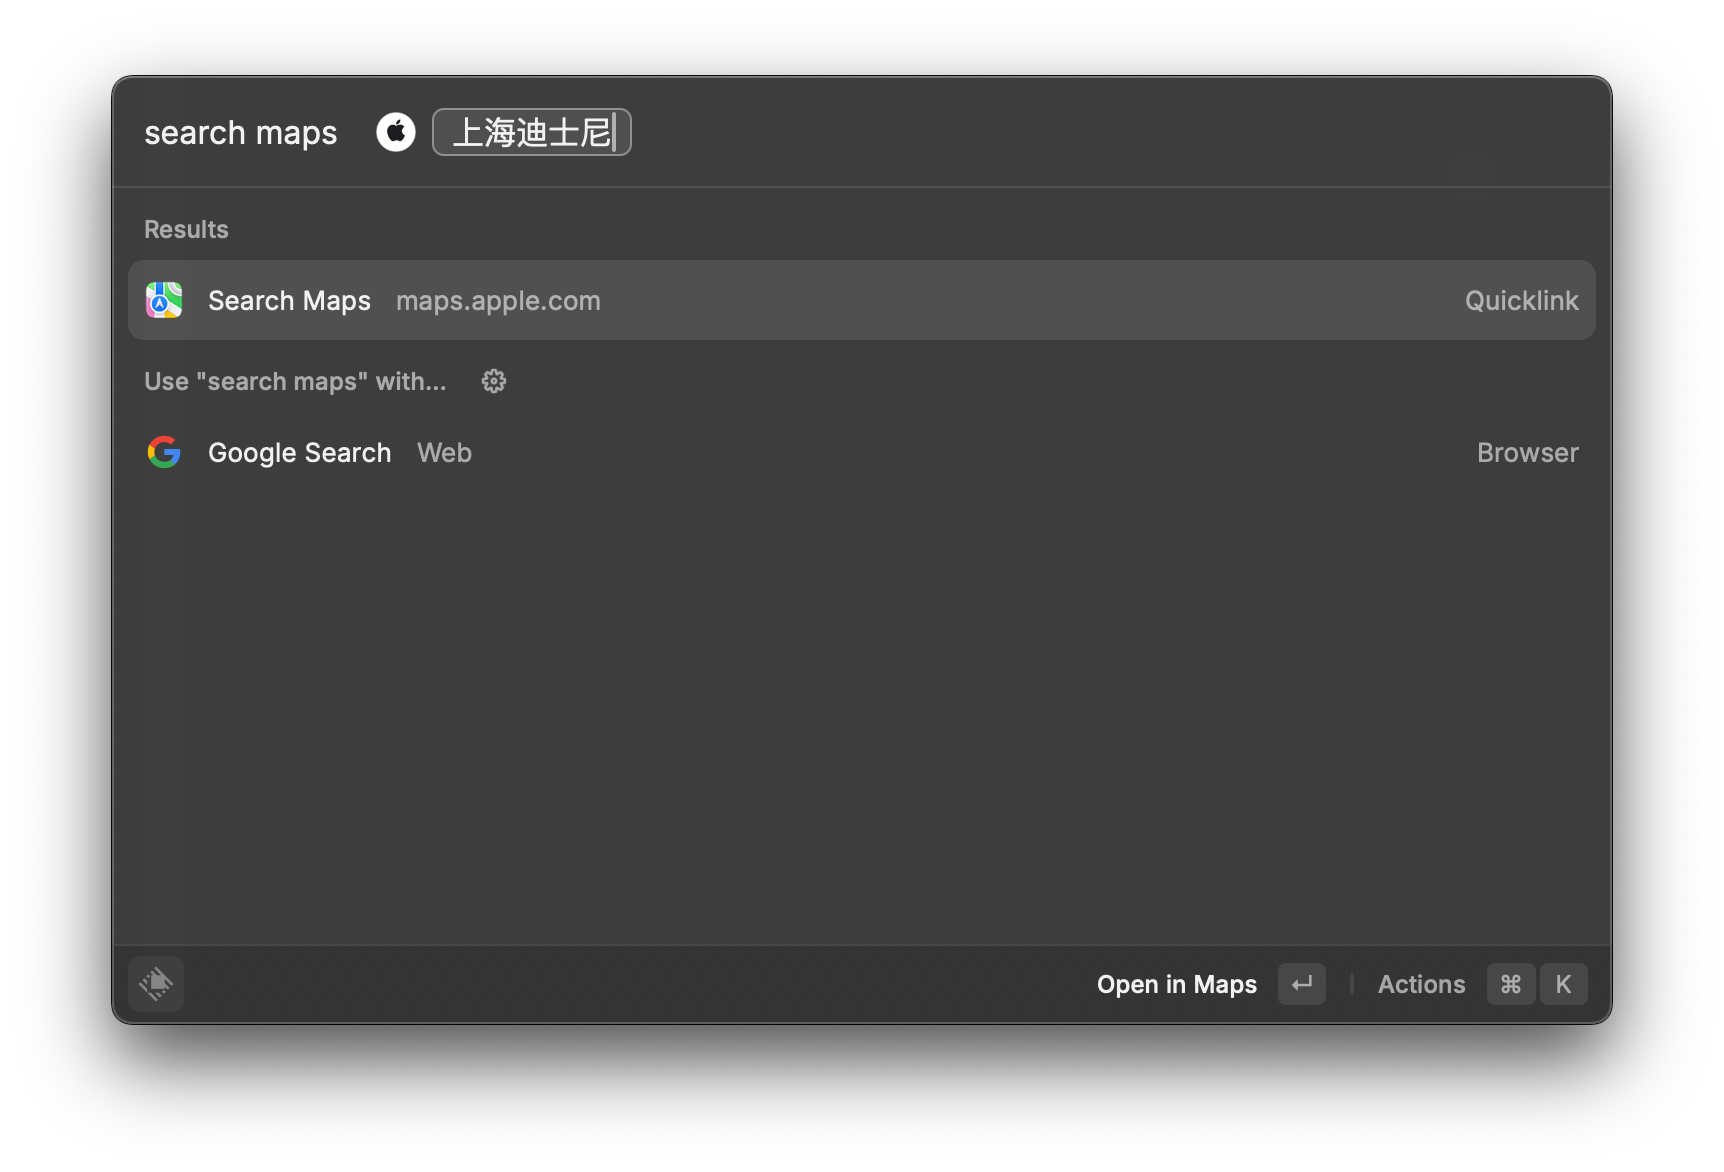
Task: Select the Search Maps quicklink result
Action: (x=862, y=300)
